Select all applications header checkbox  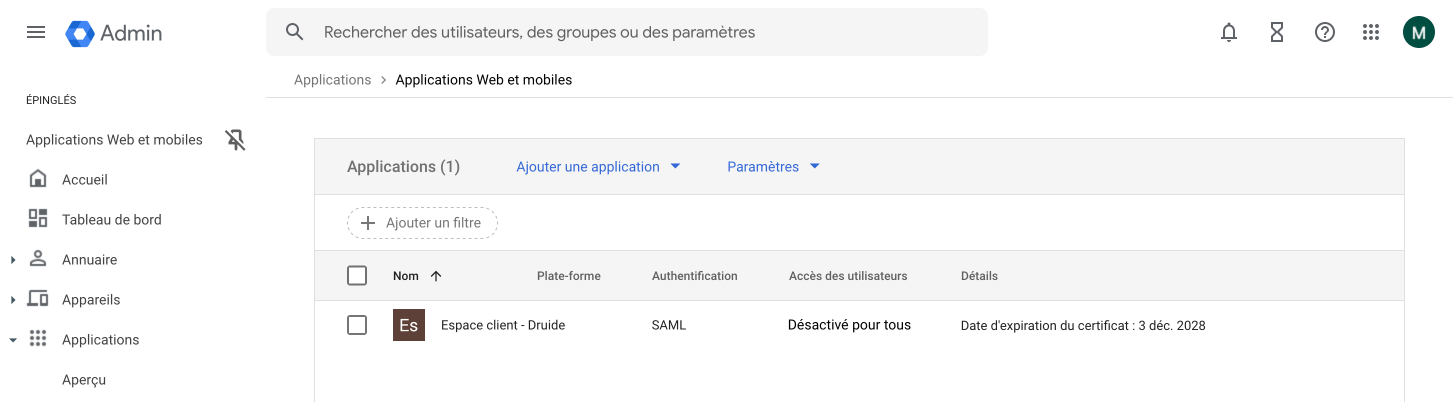tap(357, 276)
